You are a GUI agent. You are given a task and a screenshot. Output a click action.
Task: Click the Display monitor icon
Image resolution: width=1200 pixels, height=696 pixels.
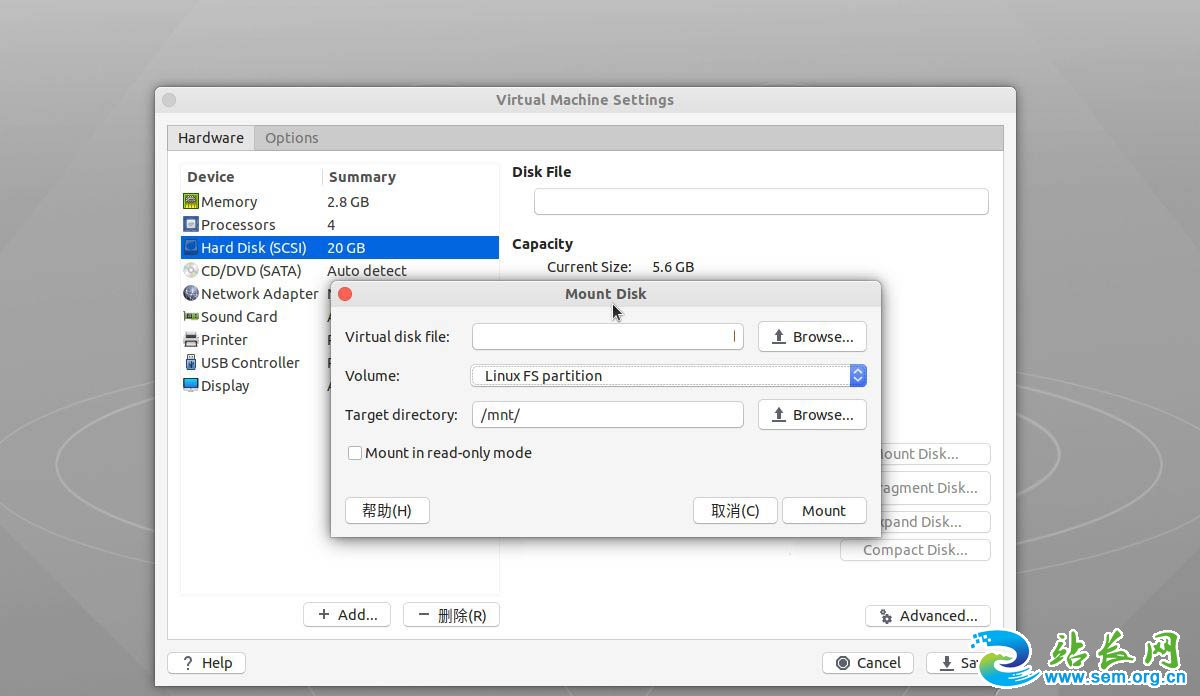(191, 386)
